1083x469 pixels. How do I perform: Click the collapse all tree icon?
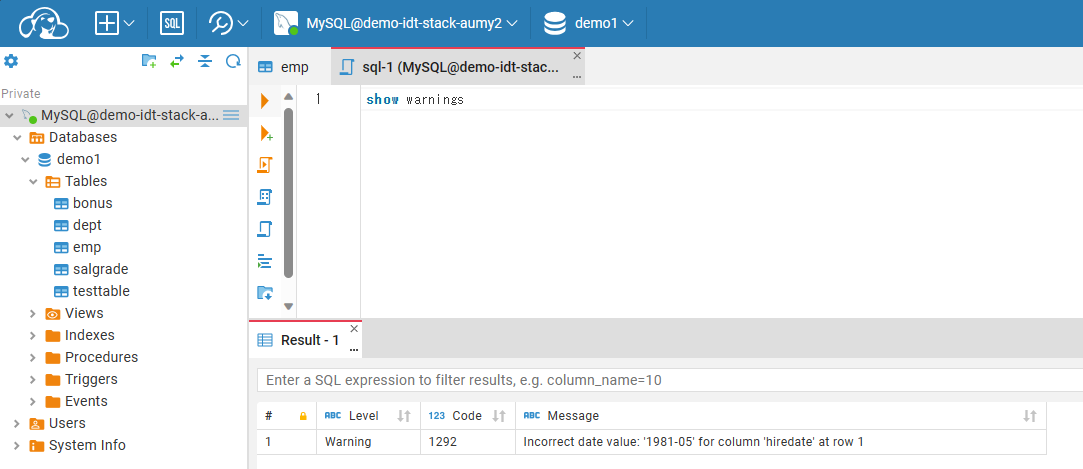(x=205, y=61)
